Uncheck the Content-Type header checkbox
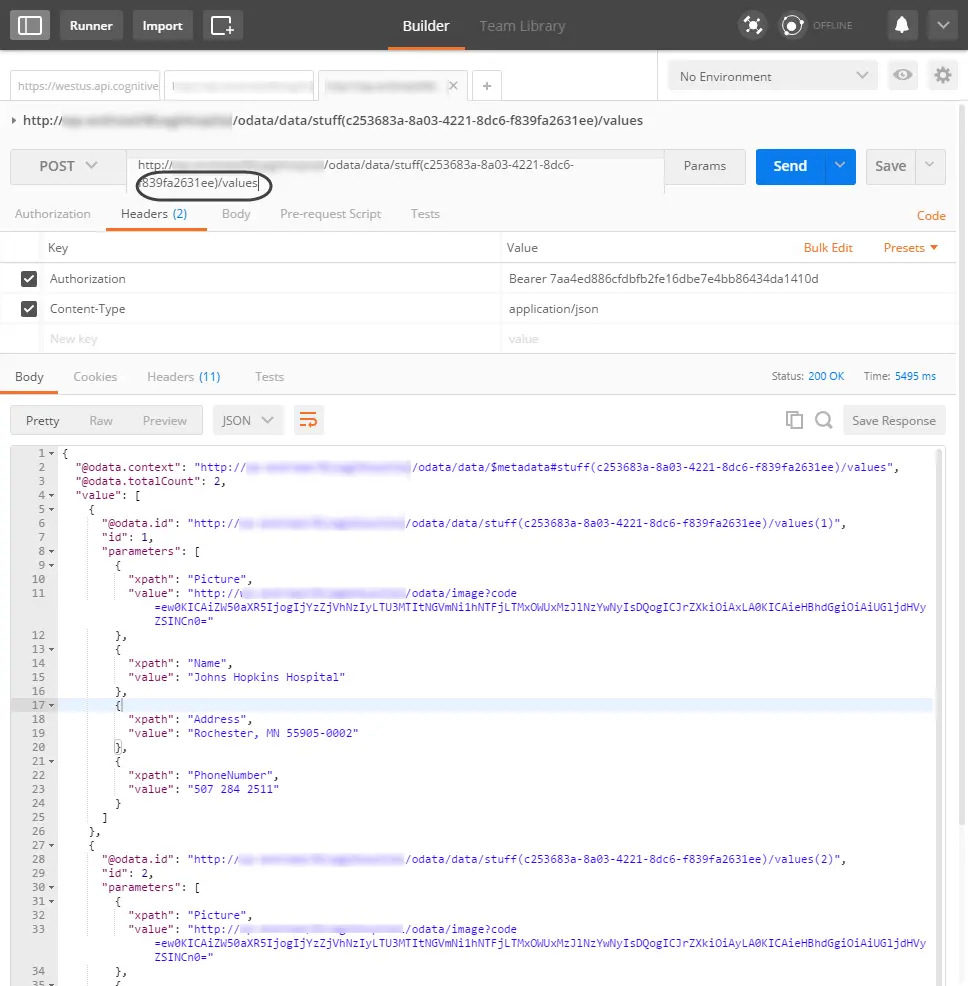The image size is (968, 986). click(29, 309)
